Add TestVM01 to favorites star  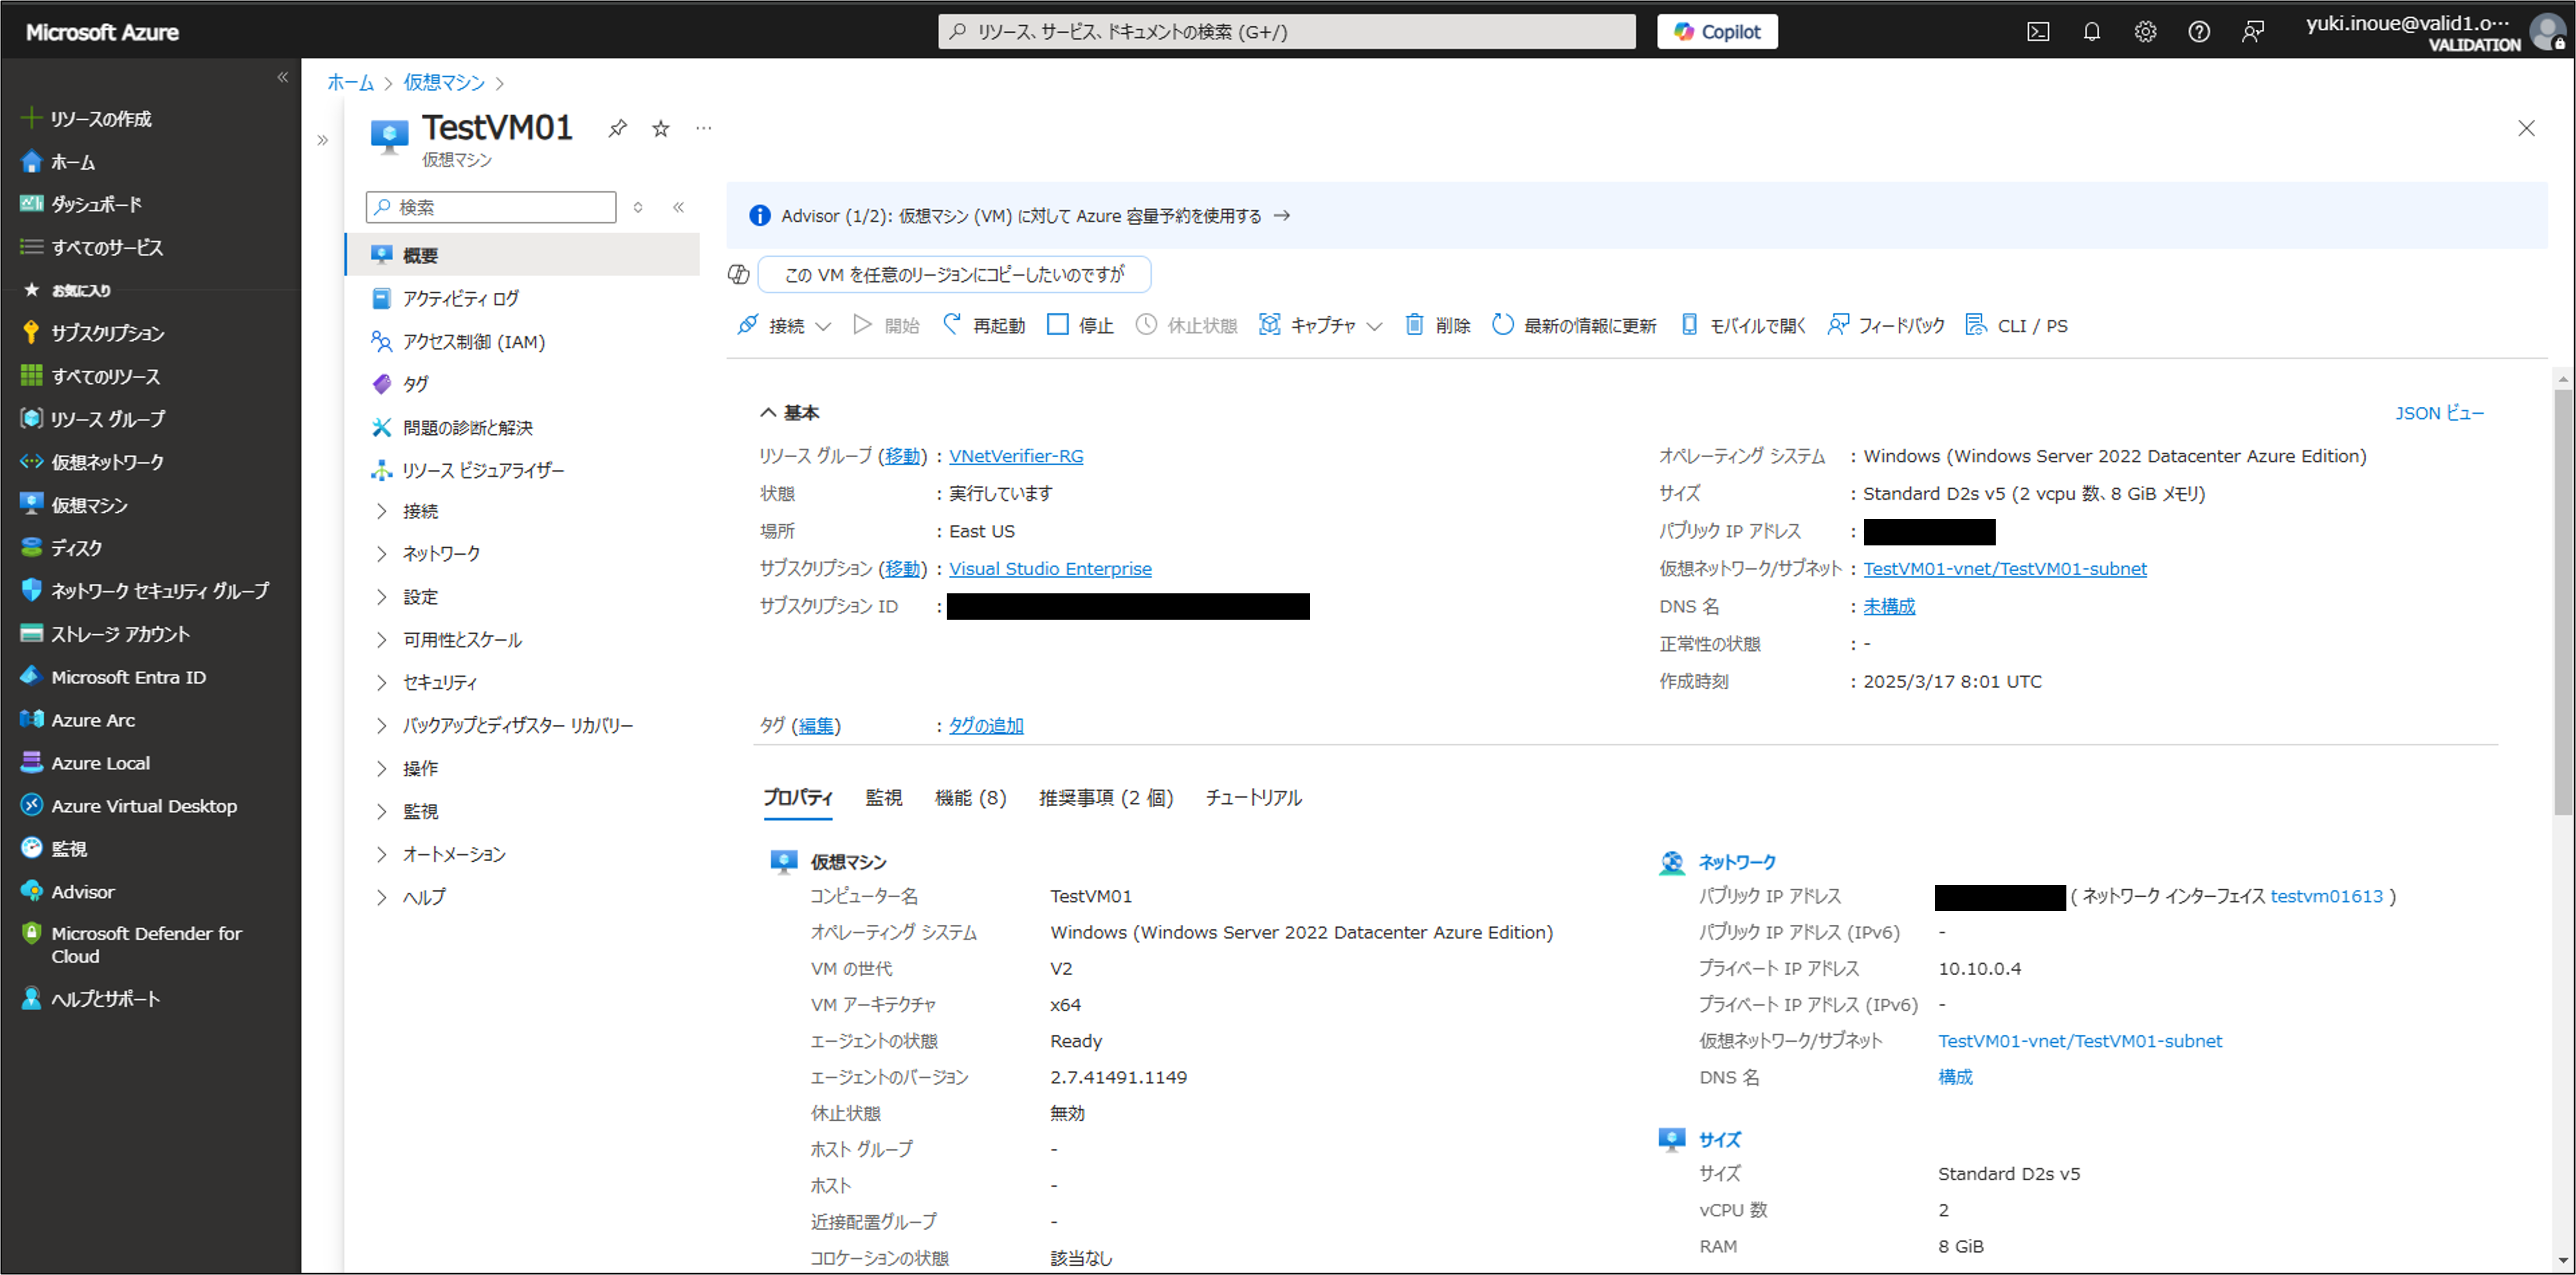660,128
